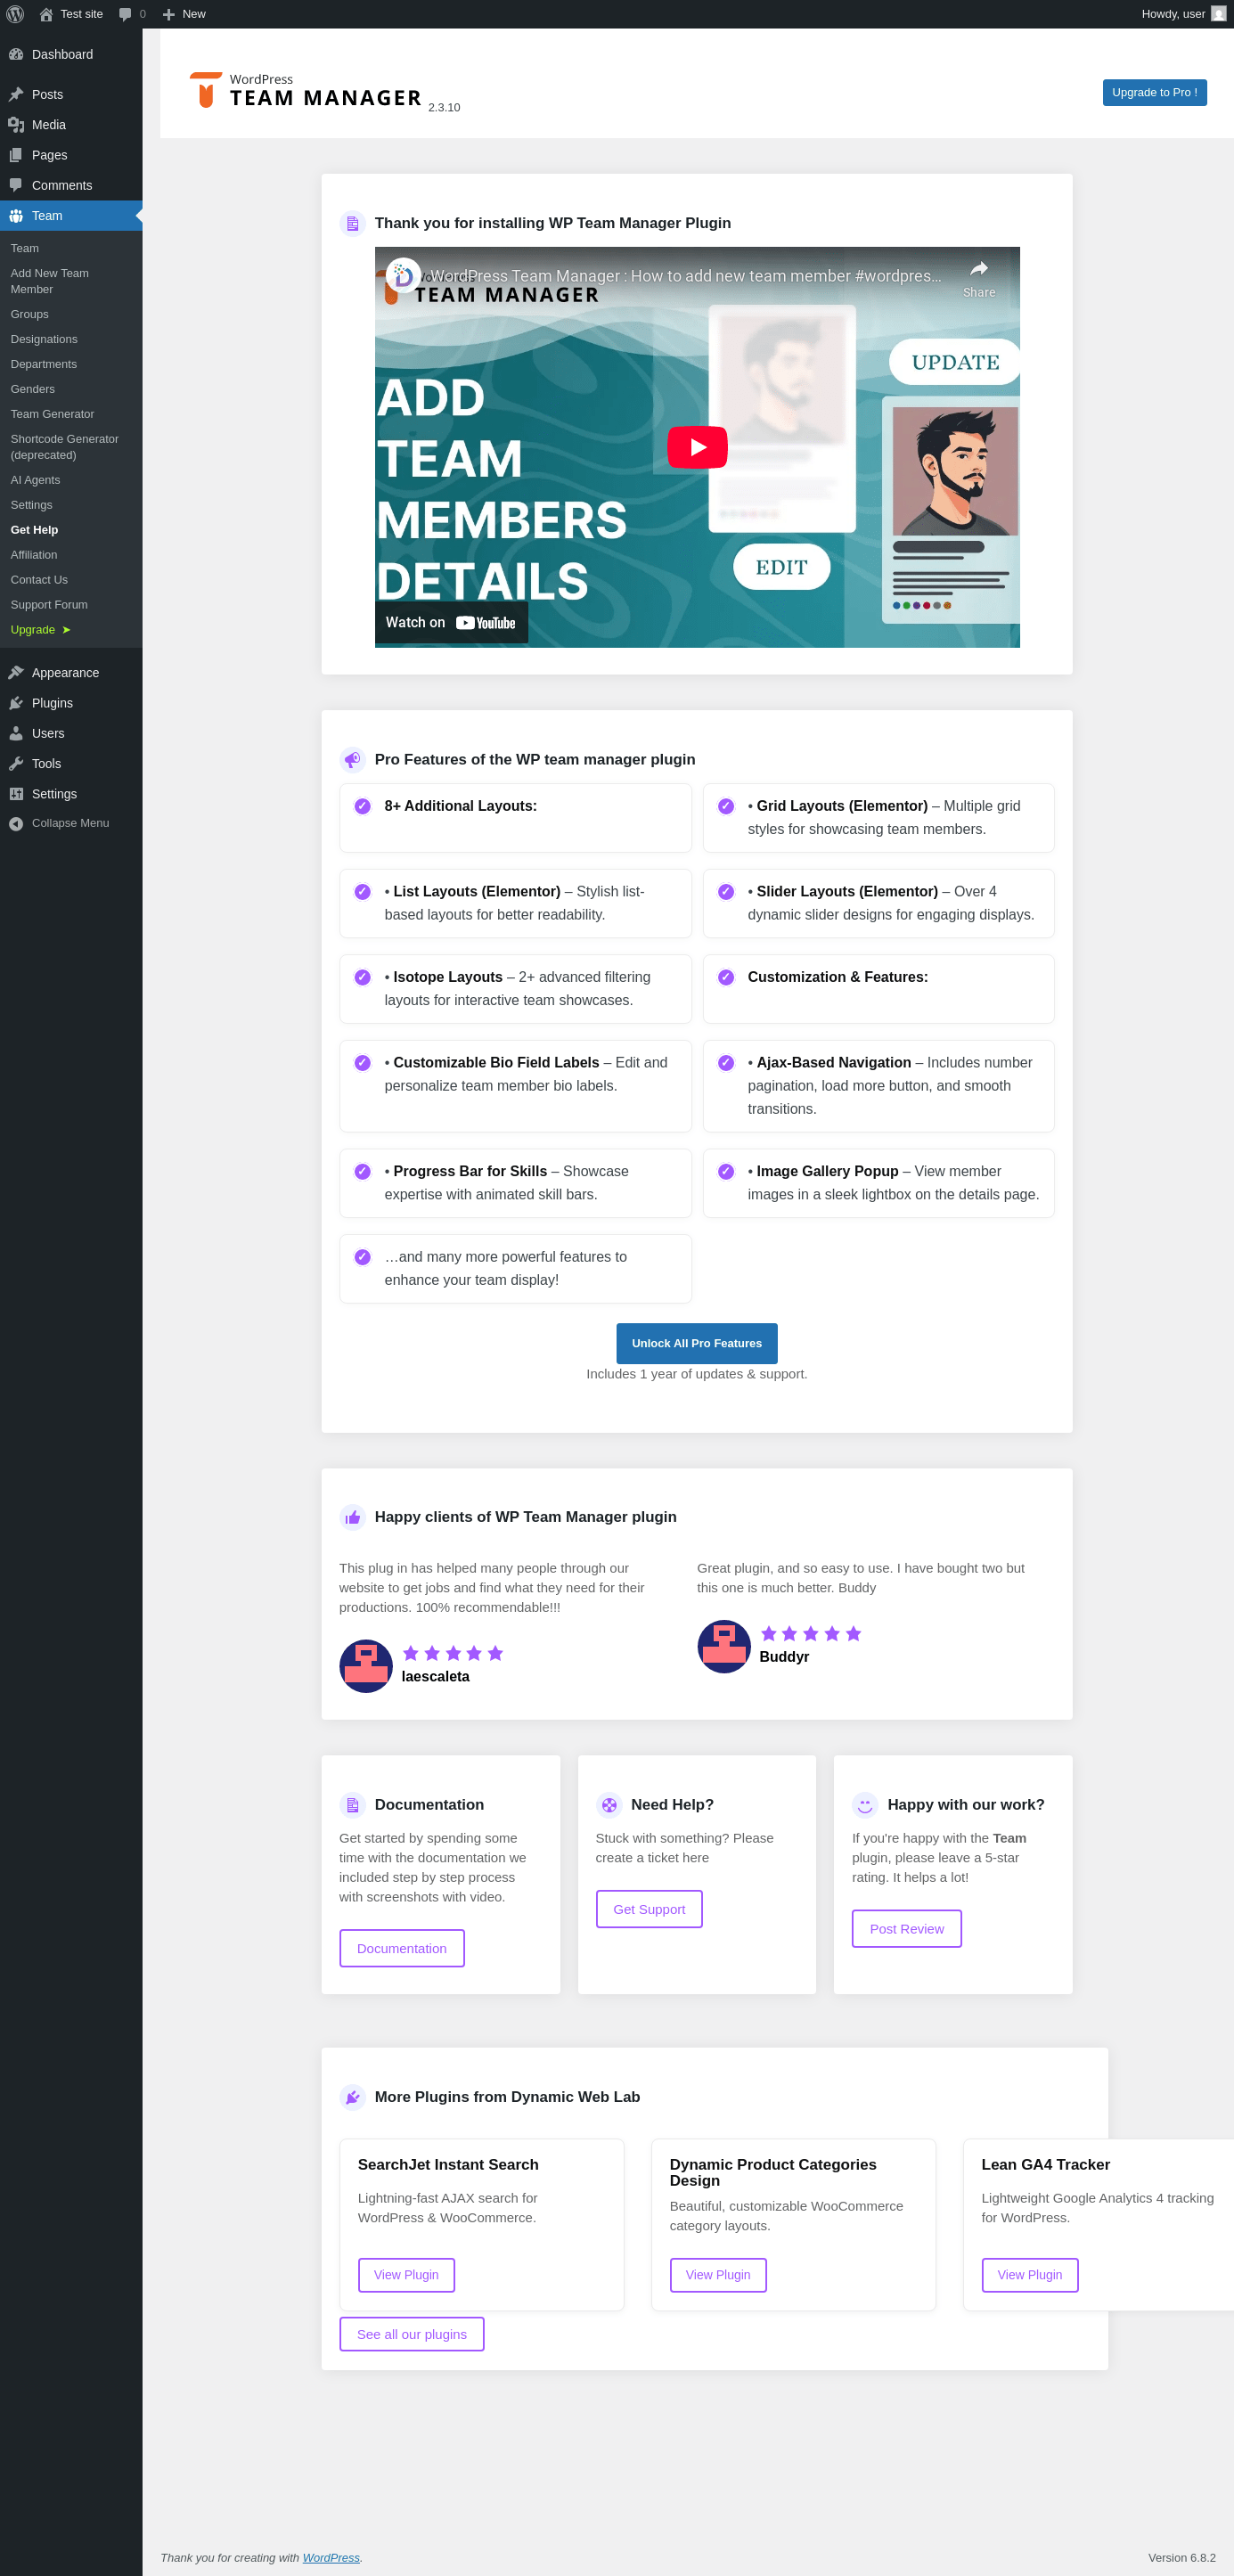Click the More Plugins plug icon
The height and width of the screenshot is (2576, 1234).
[x=352, y=2097]
